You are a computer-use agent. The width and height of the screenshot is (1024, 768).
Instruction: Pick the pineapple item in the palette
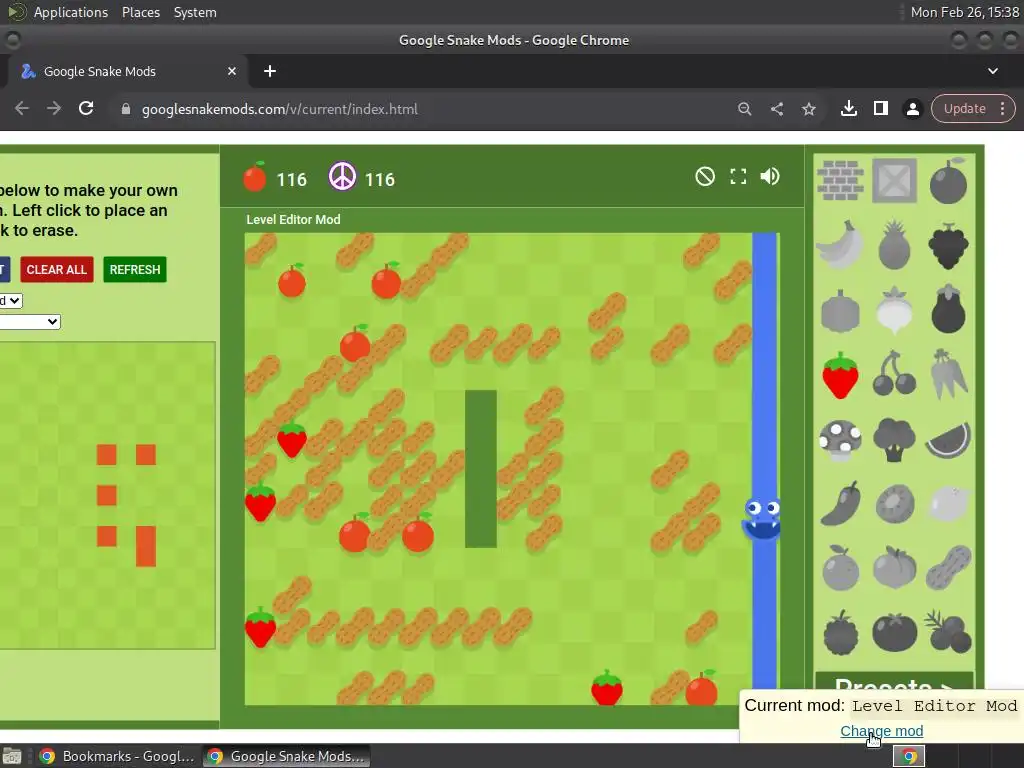894,245
